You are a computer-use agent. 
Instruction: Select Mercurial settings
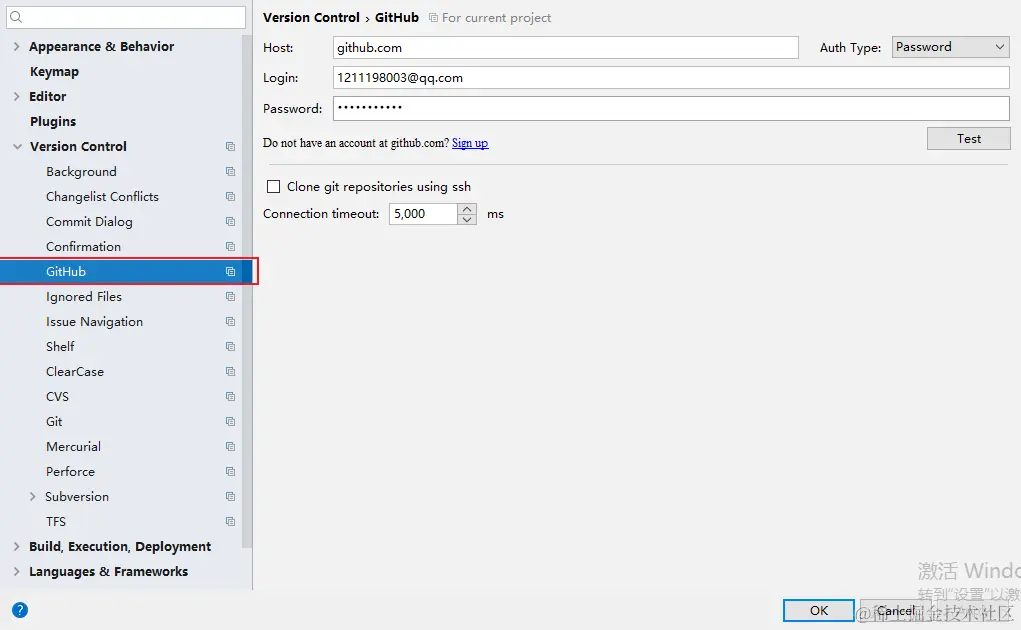tap(74, 446)
